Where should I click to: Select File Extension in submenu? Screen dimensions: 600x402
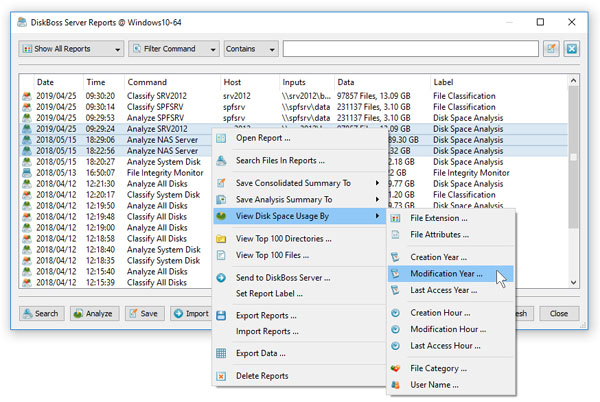[451, 218]
